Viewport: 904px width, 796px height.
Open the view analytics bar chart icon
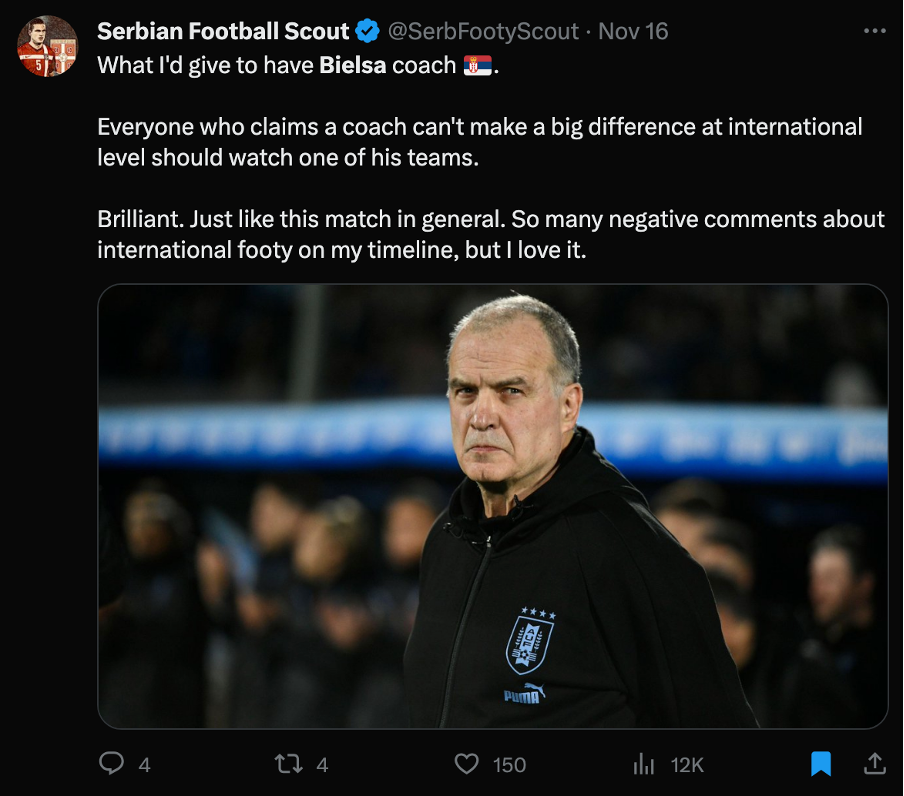(644, 764)
